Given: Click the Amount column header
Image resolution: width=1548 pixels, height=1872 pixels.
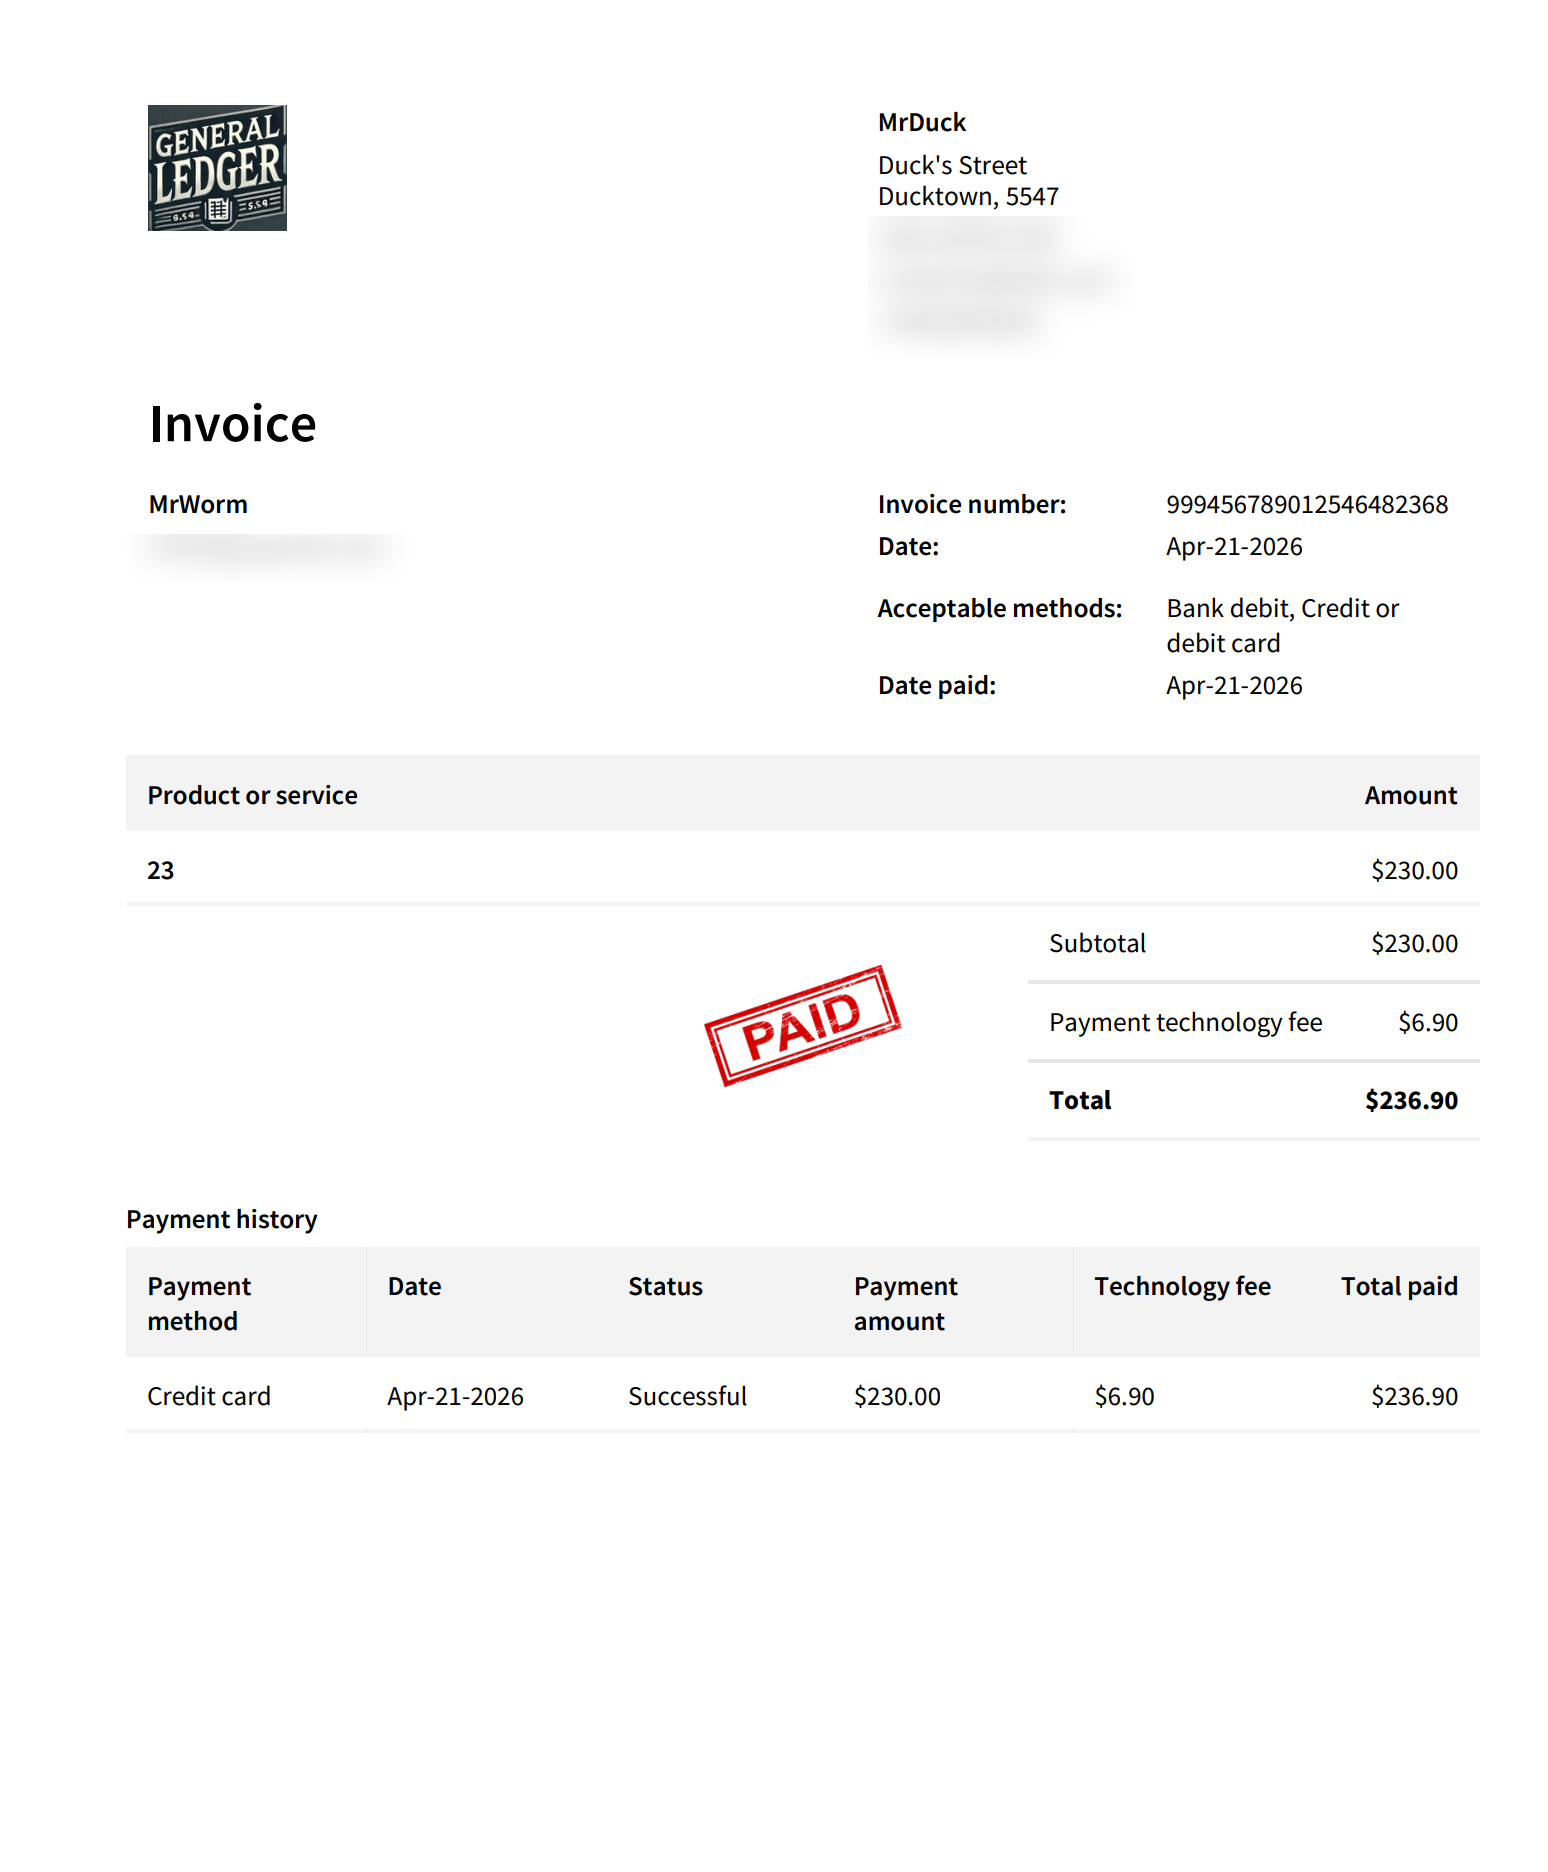Looking at the screenshot, I should [x=1410, y=795].
